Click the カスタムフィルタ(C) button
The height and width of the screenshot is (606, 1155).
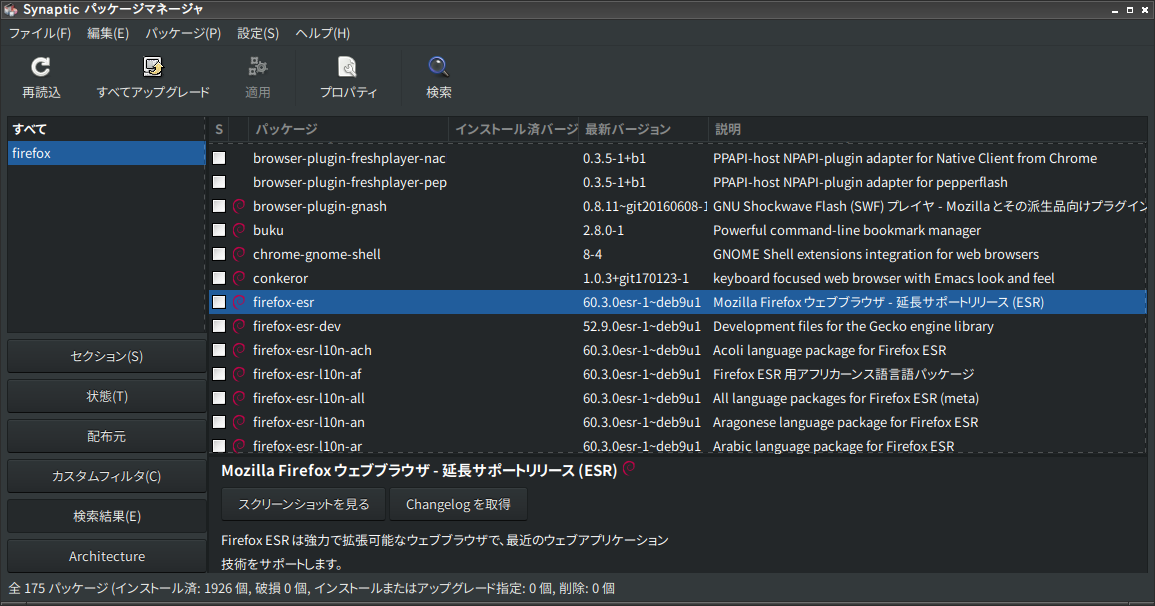click(107, 476)
